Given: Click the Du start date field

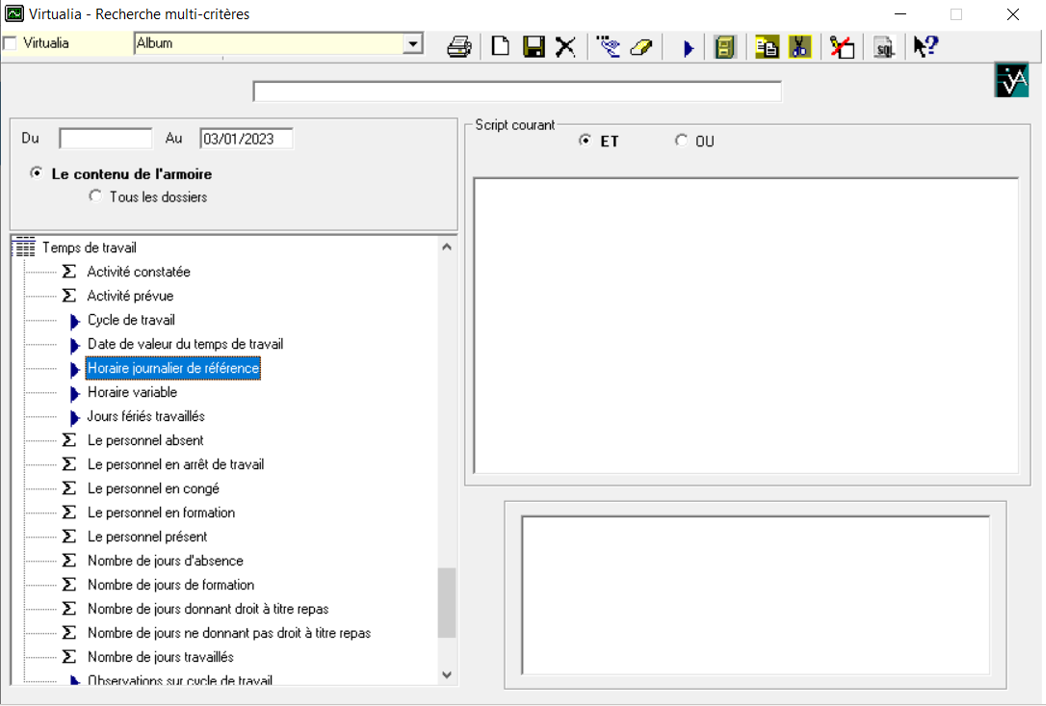Looking at the screenshot, I should click(x=105, y=139).
